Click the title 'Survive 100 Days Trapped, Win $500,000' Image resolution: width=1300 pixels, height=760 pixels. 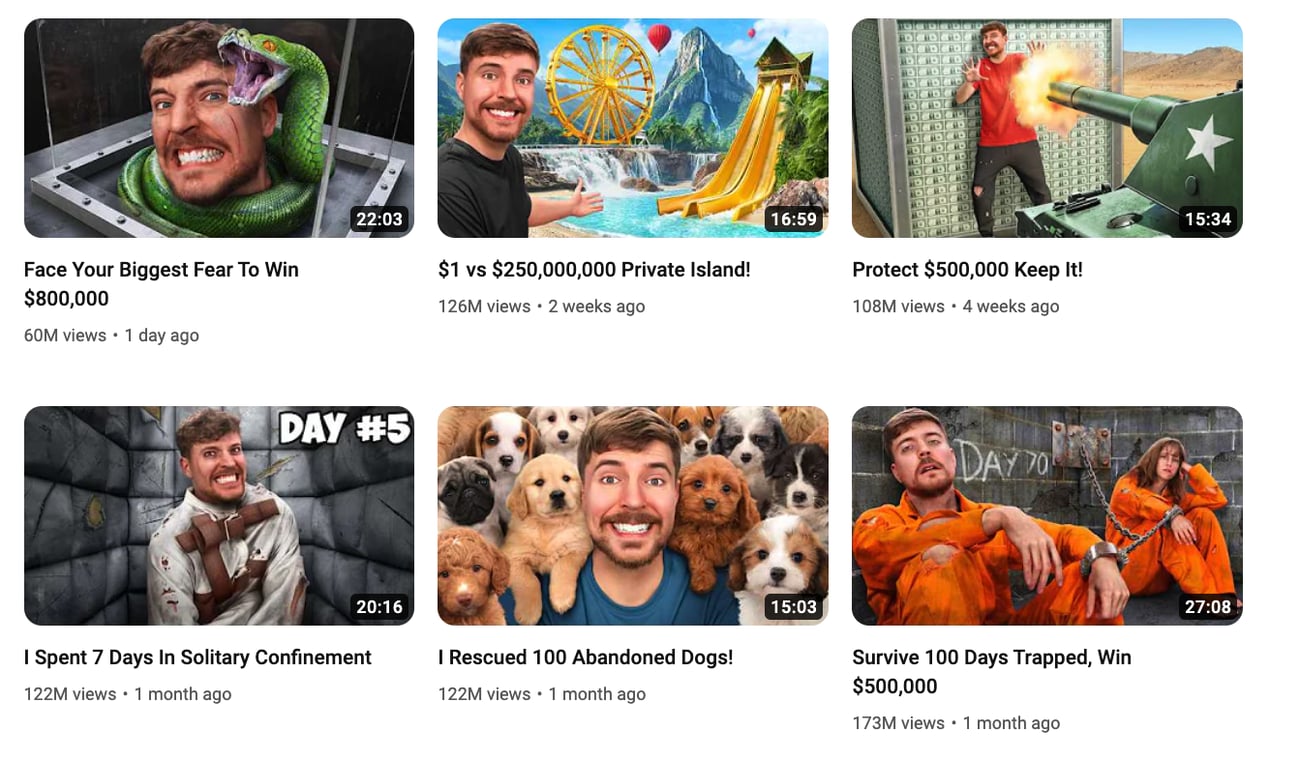[x=992, y=672]
